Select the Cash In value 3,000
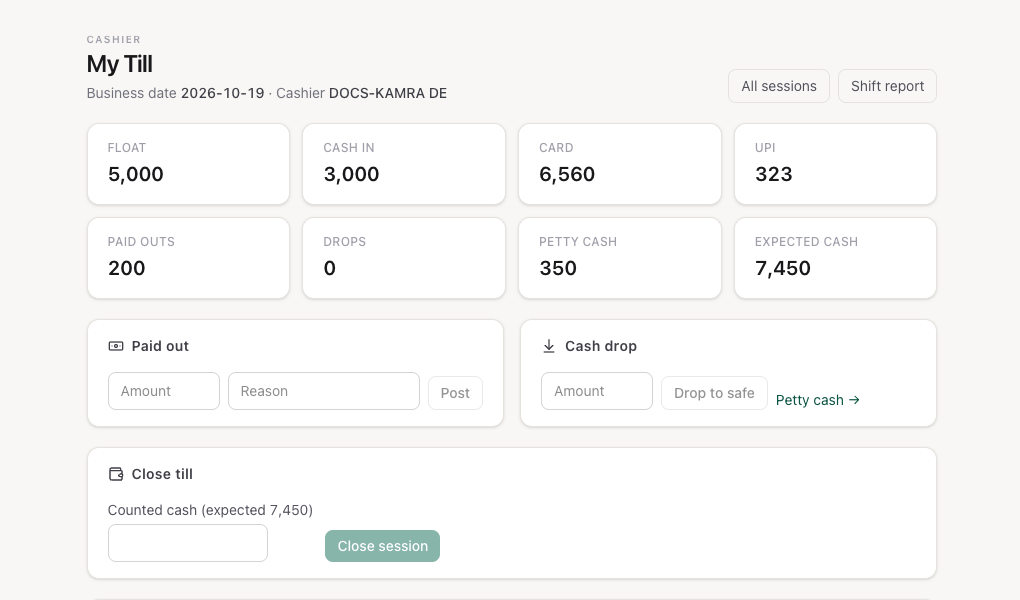Image resolution: width=1020 pixels, height=600 pixels. click(351, 174)
